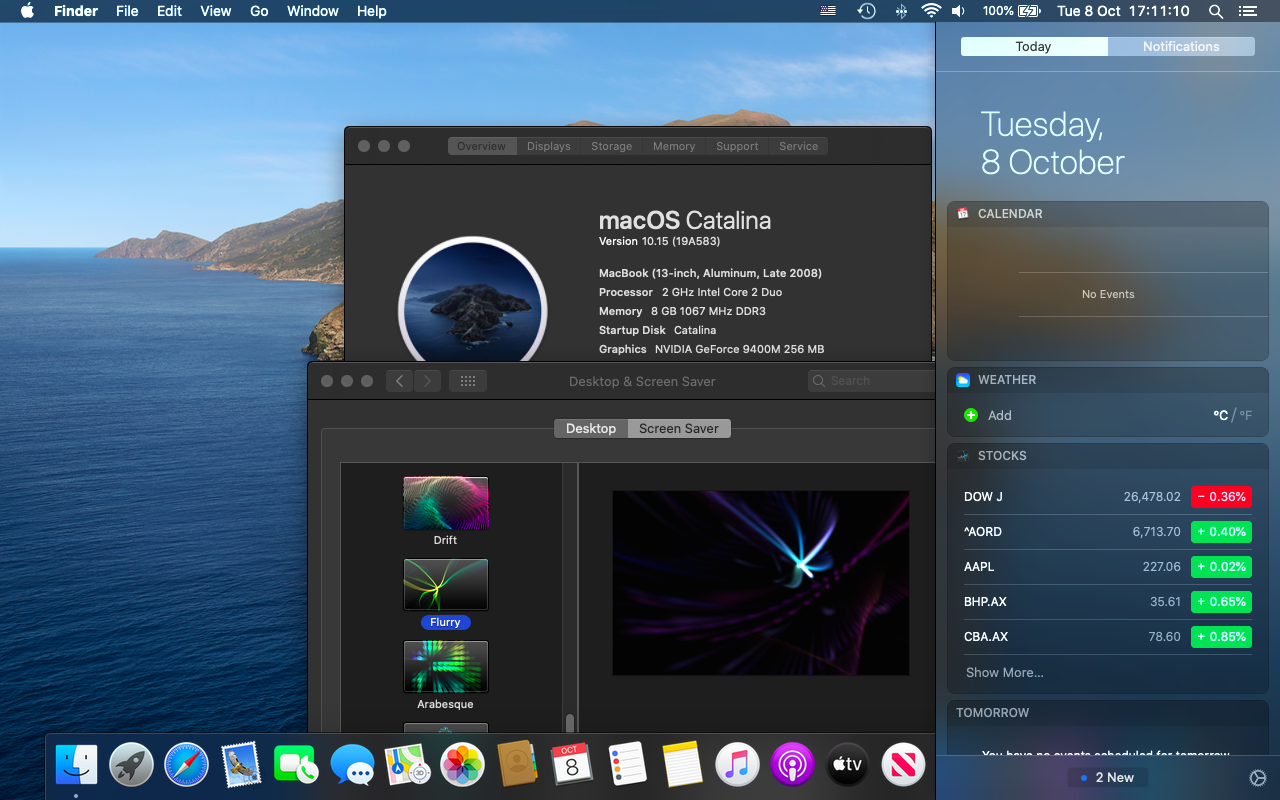Viewport: 1280px width, 800px height.
Task: Open Music app in Dock
Action: pos(738,765)
